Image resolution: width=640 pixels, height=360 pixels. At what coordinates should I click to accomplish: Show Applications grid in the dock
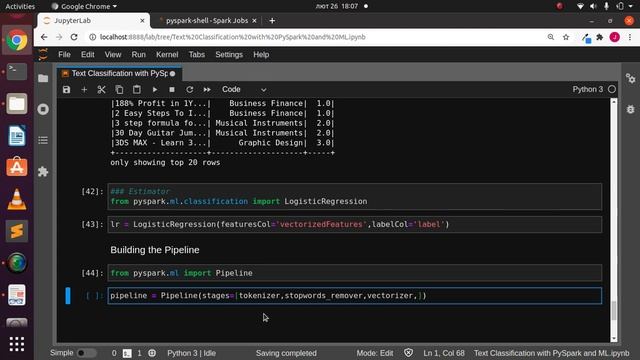click(17, 344)
